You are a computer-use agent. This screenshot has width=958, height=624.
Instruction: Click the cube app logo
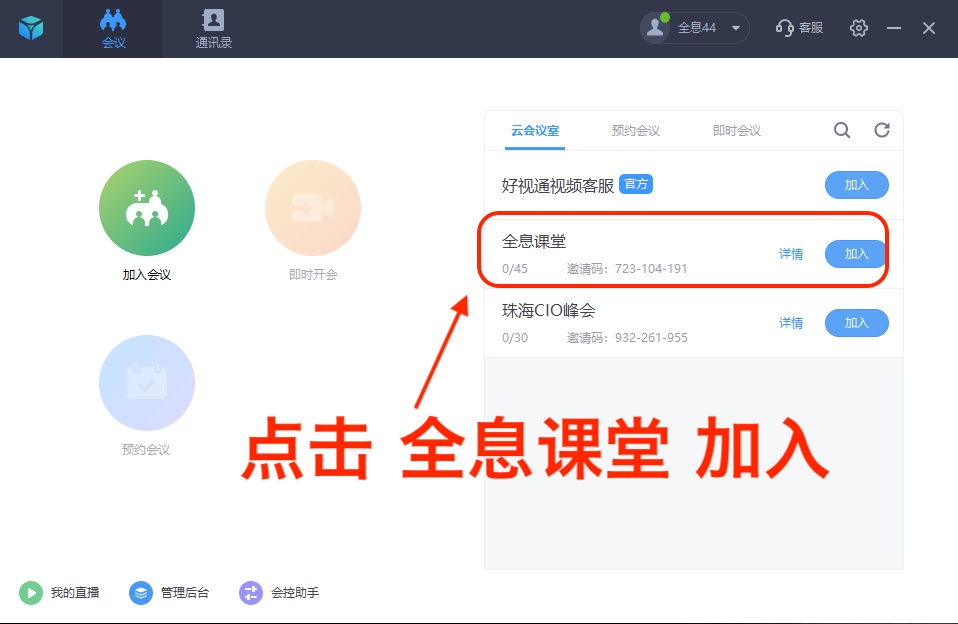tap(31, 28)
